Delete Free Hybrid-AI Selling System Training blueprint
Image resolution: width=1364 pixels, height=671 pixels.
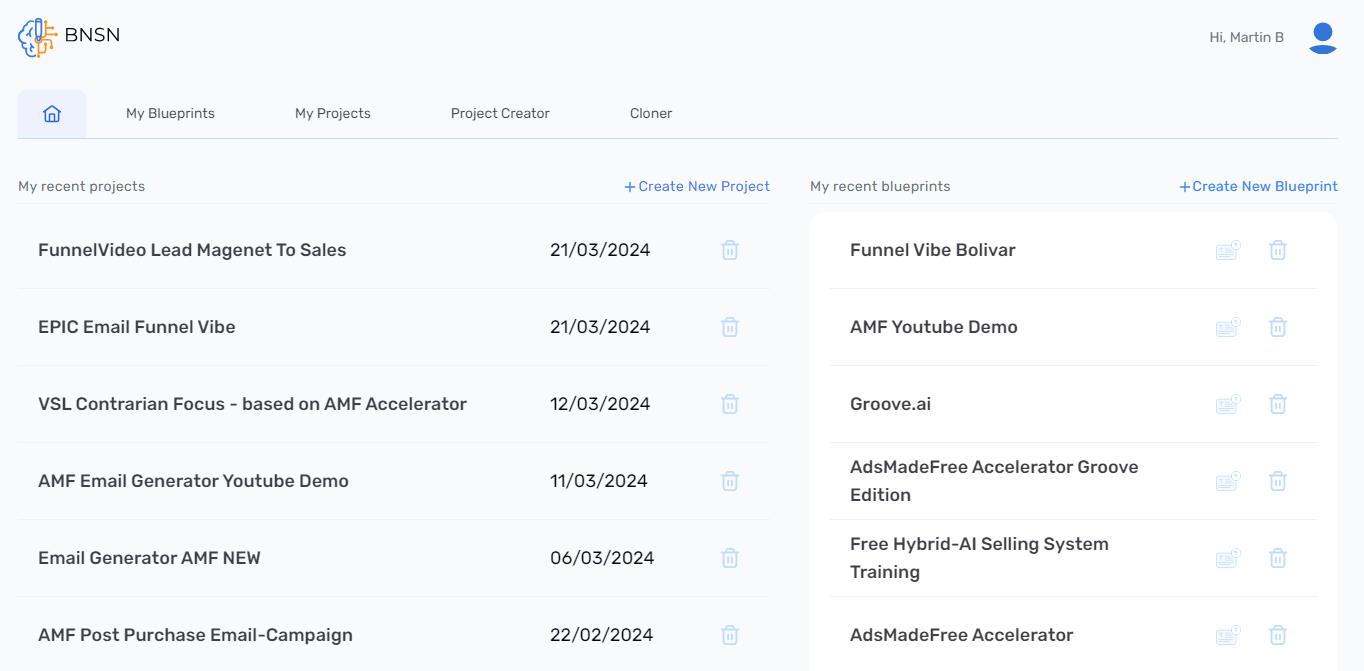(1278, 558)
